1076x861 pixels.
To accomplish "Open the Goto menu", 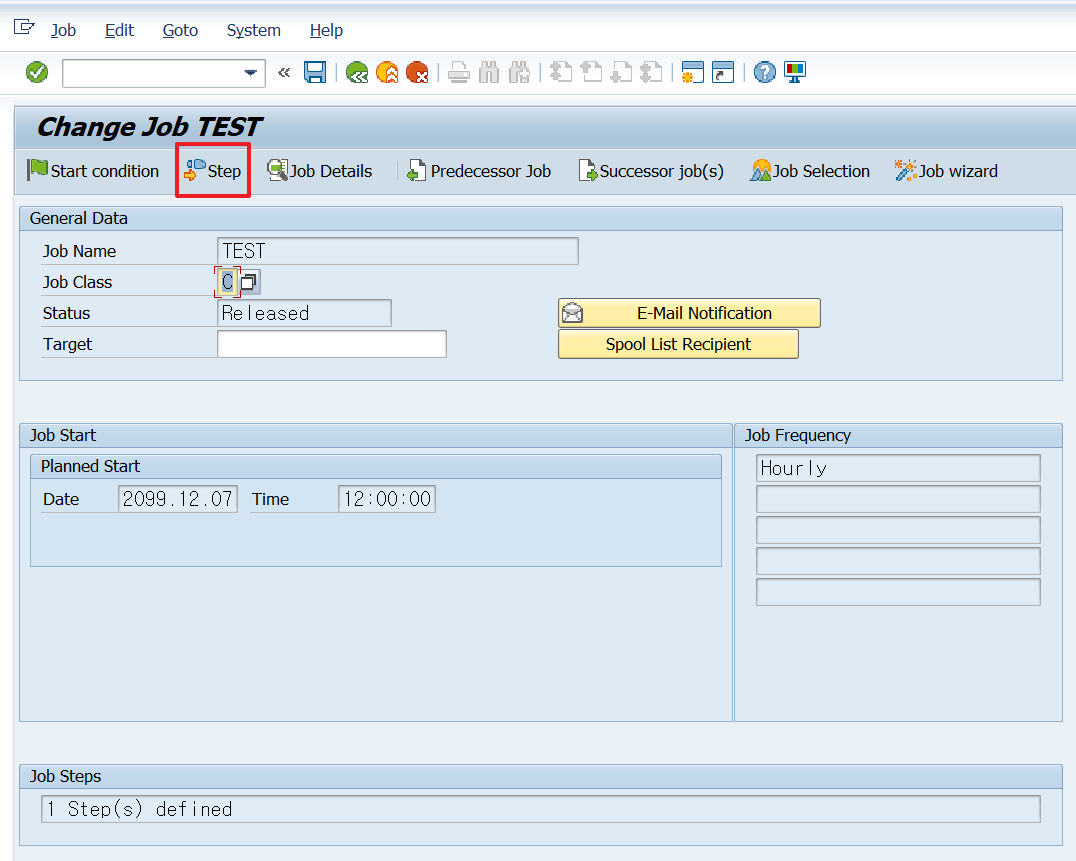I will point(179,30).
